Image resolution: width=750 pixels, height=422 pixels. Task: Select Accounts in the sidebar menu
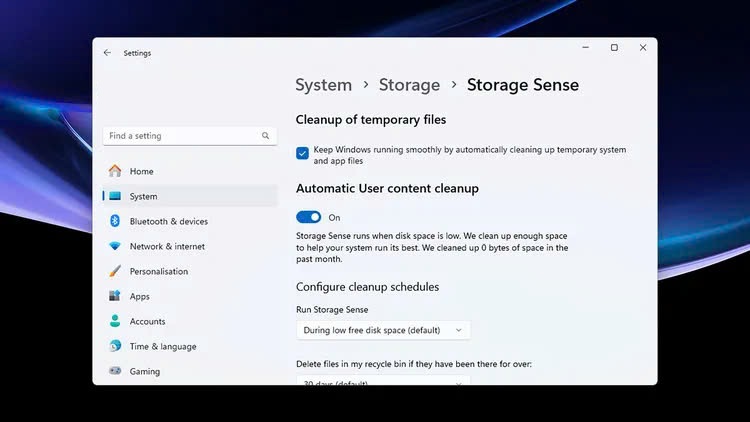tap(148, 321)
